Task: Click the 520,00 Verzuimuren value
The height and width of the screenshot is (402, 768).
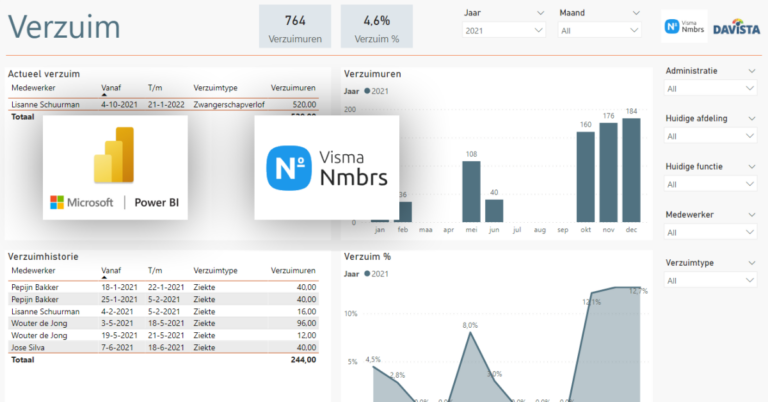Action: 304,105
